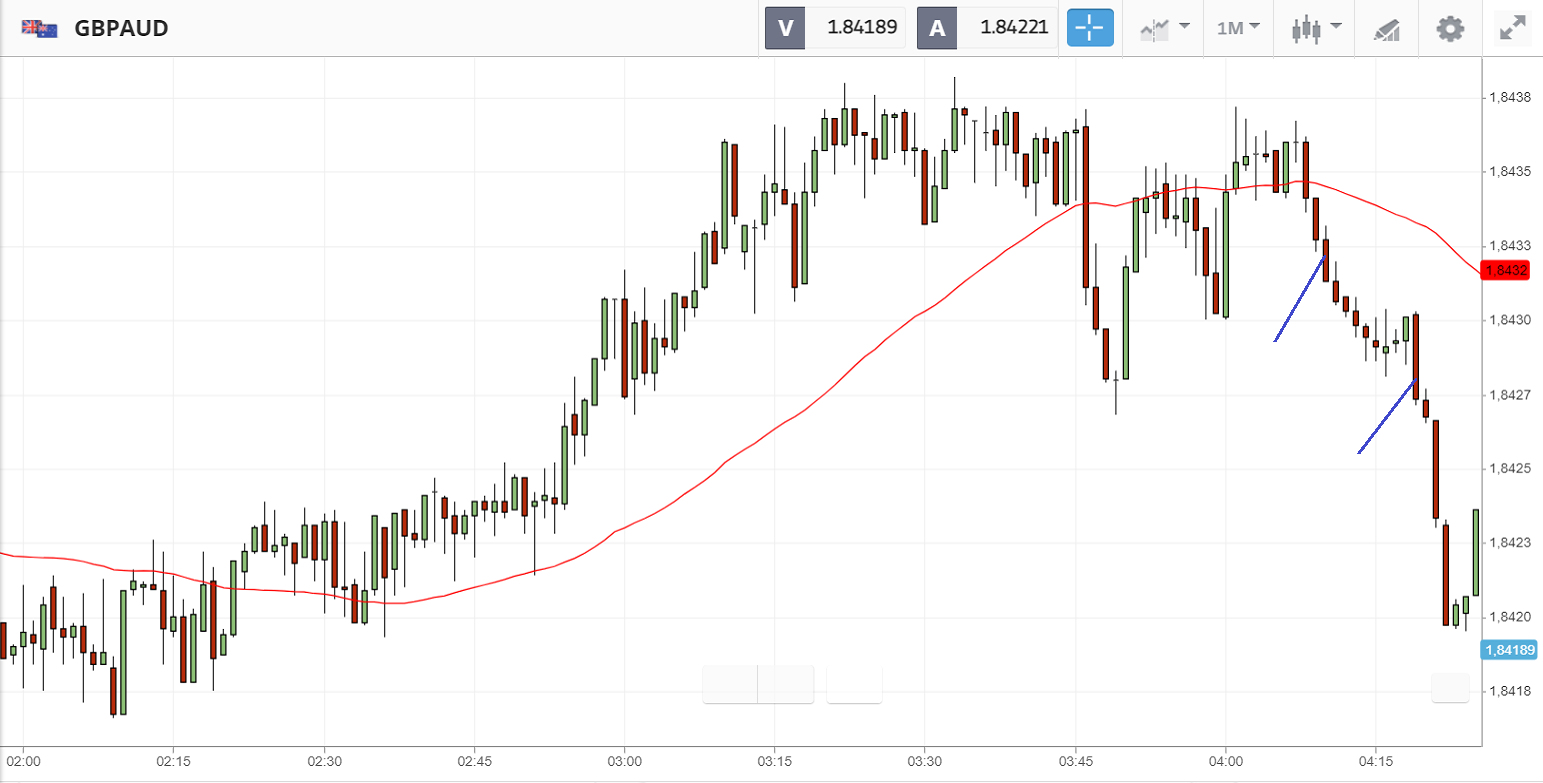Screen dimensions: 1543x783
Task: Open the 1M timeframe dropdown
Action: pos(1238,28)
